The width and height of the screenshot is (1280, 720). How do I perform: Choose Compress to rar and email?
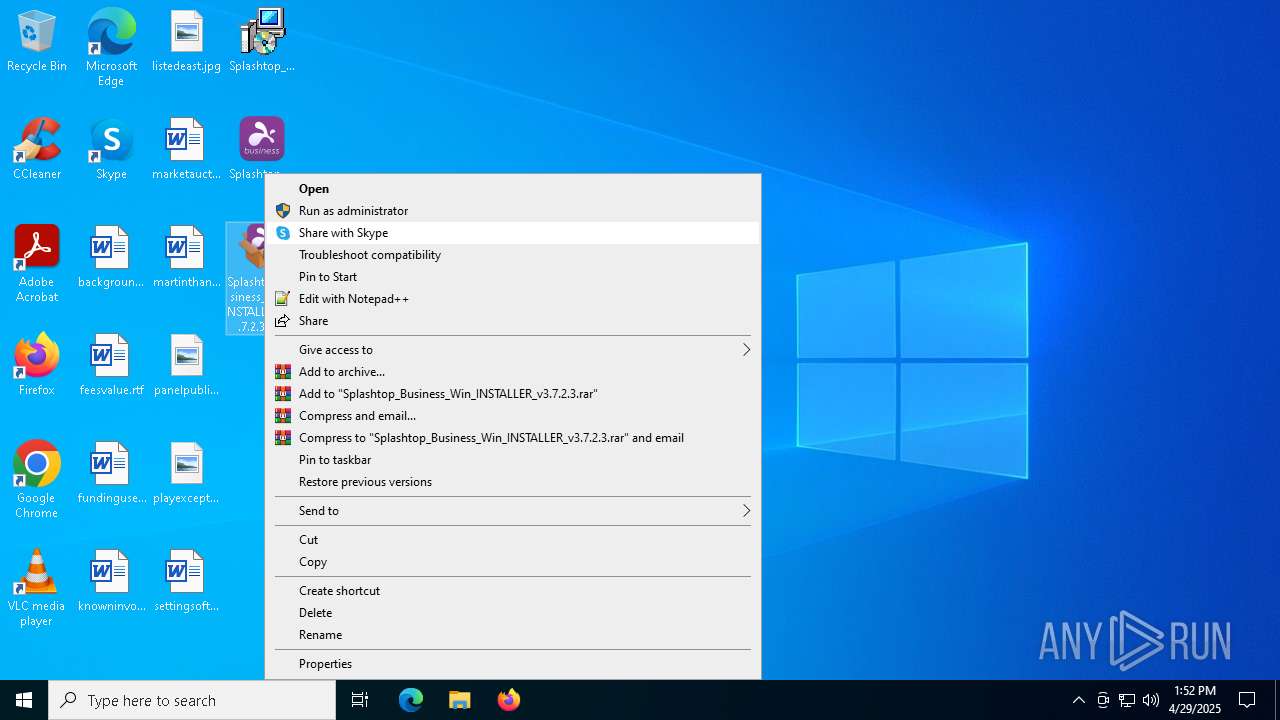point(513,438)
